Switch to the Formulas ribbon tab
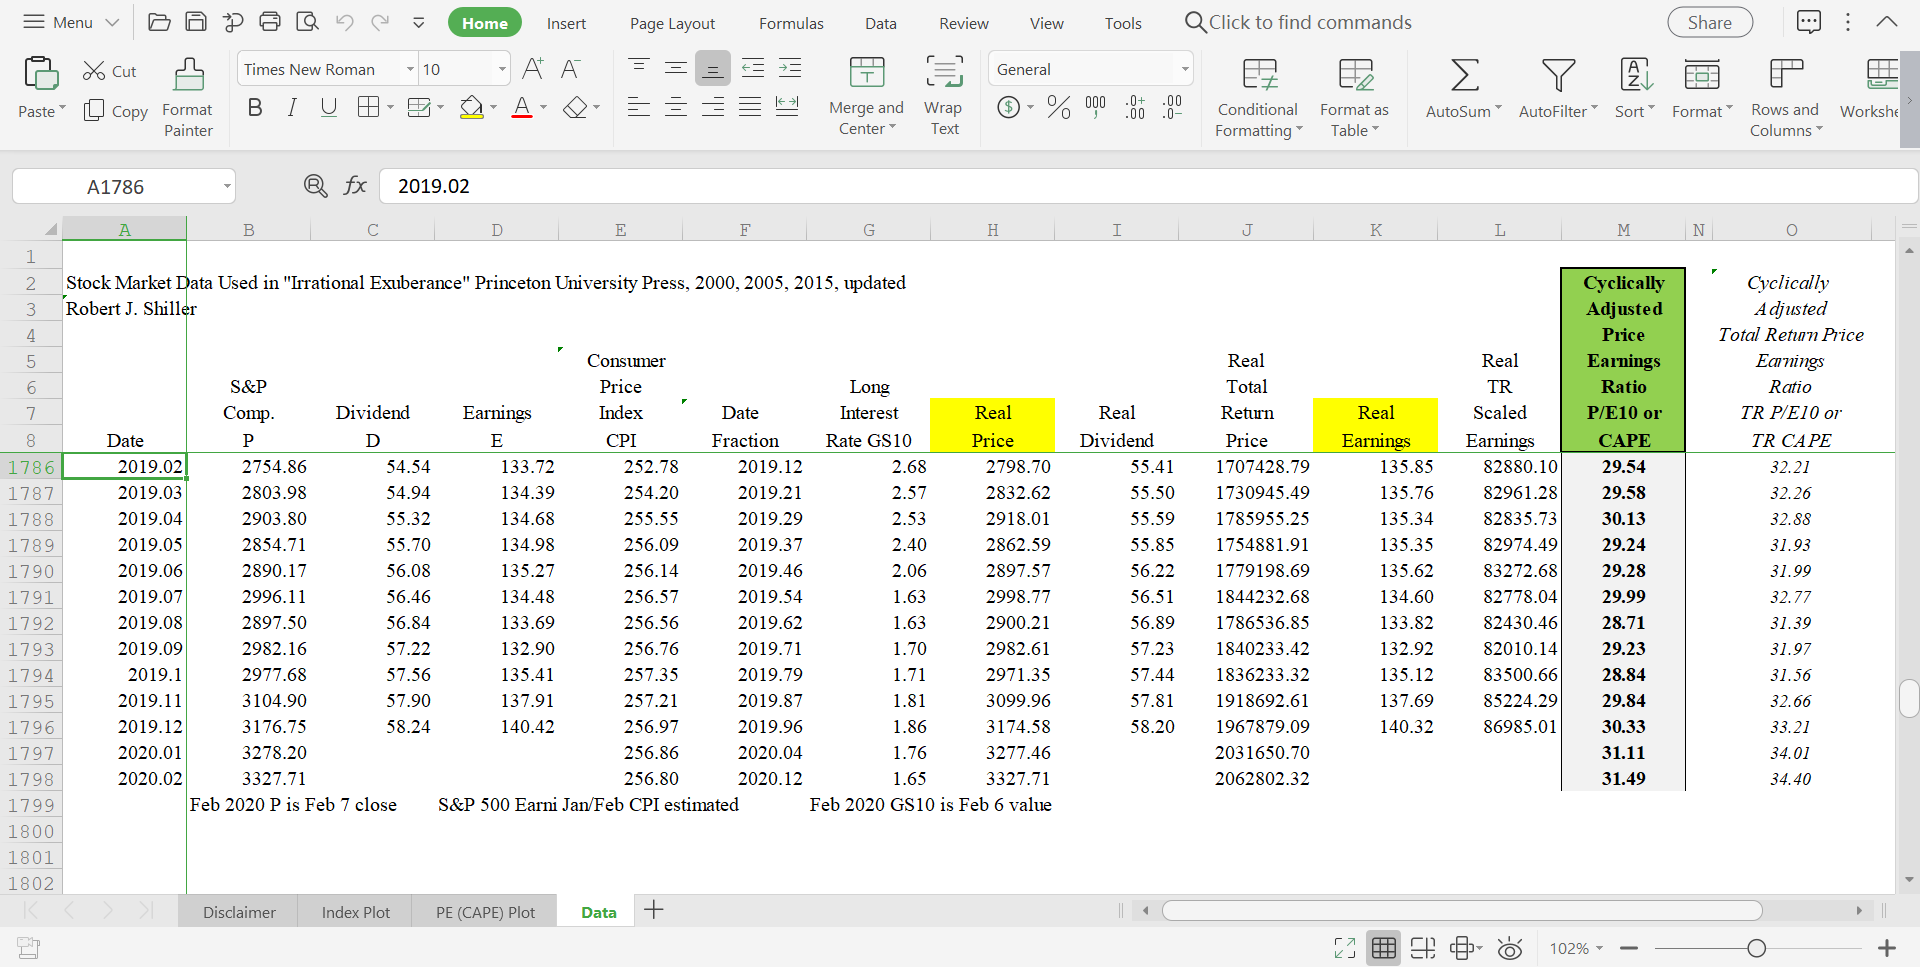1920x967 pixels. point(791,22)
